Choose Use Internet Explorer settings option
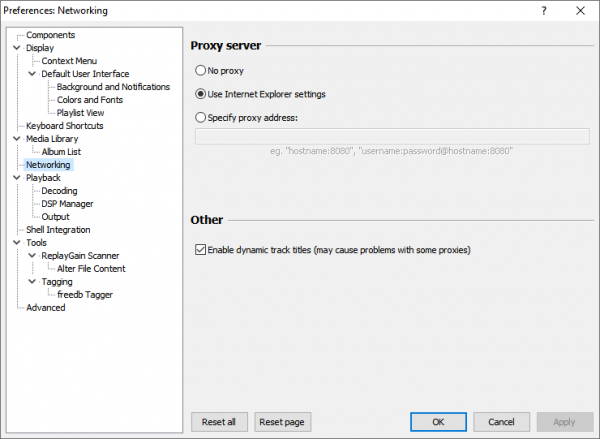This screenshot has width=600, height=439. pos(201,94)
